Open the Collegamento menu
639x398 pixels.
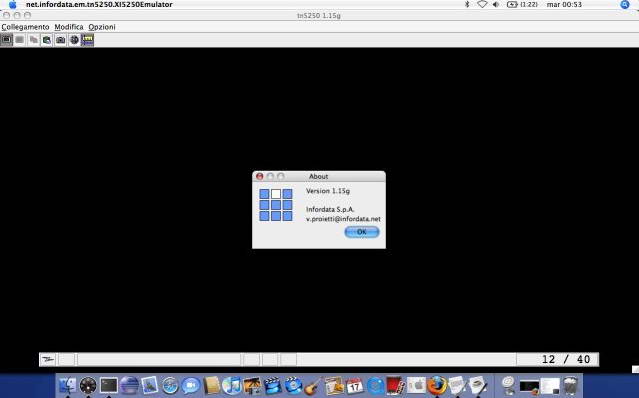(x=25, y=27)
